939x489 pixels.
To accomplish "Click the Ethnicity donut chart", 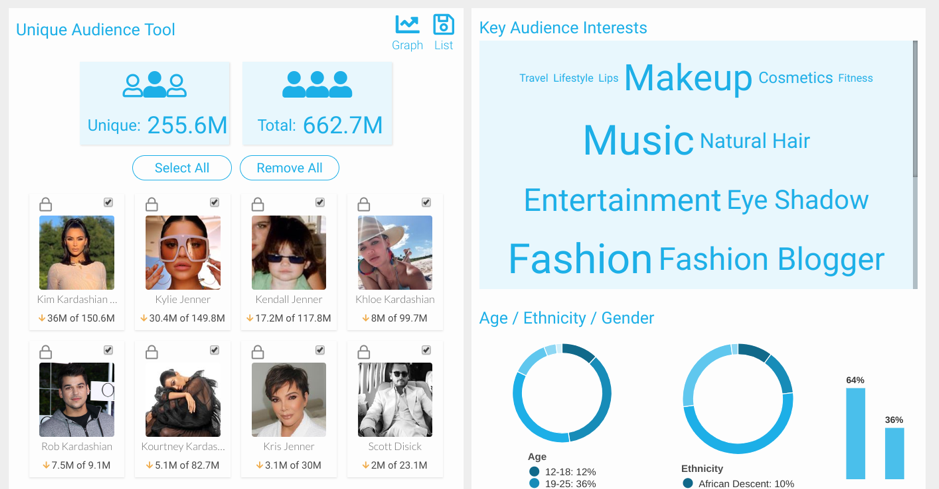I will tap(738, 399).
